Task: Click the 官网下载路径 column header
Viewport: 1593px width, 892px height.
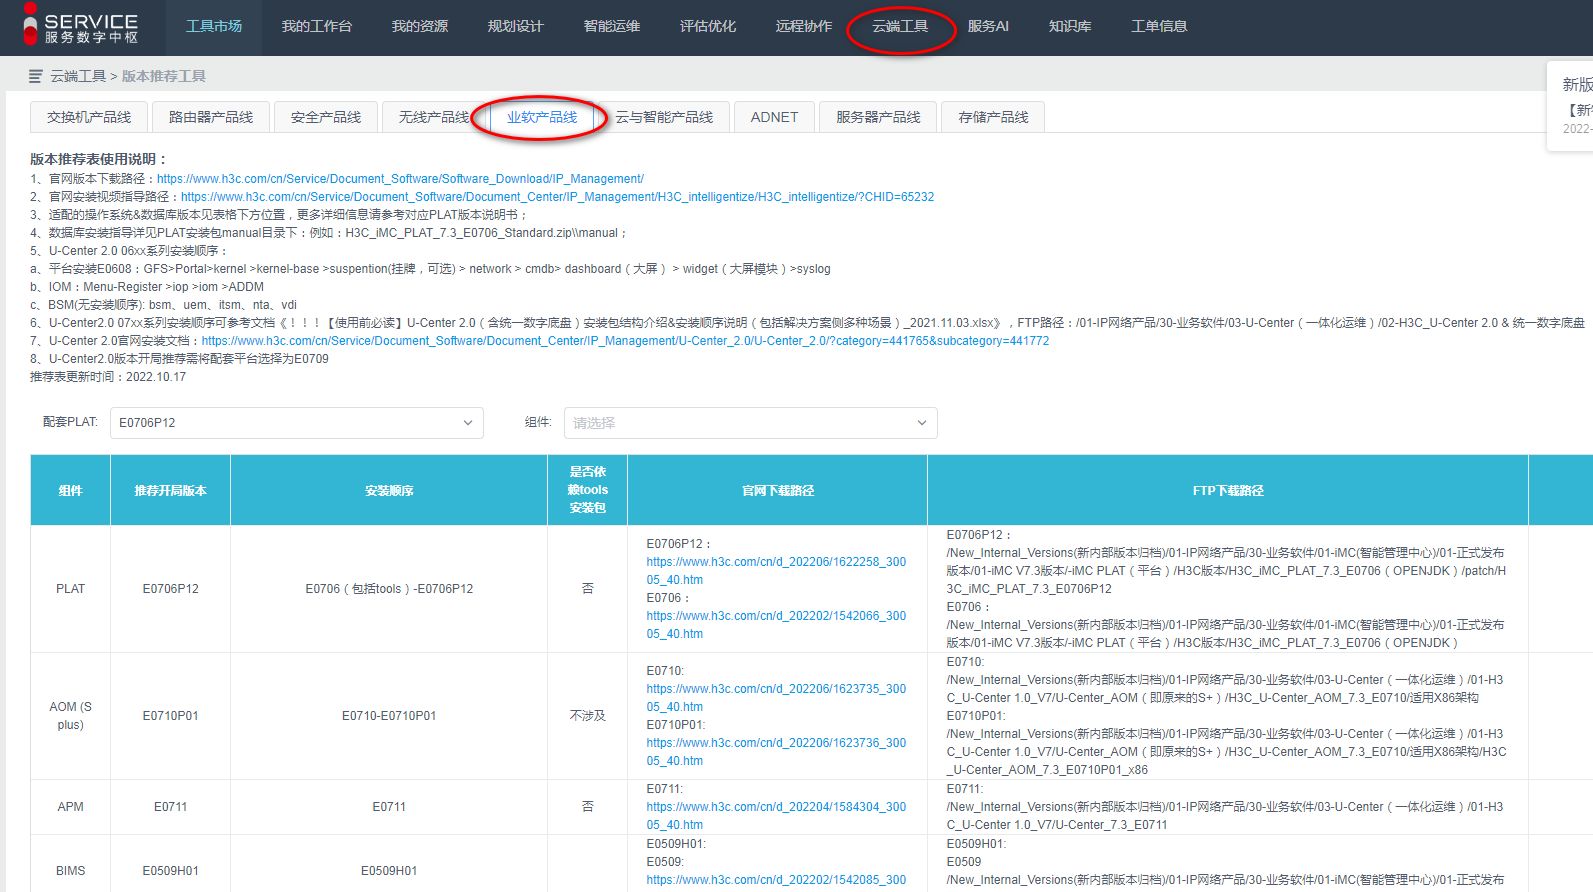Action: pyautogui.click(x=777, y=490)
